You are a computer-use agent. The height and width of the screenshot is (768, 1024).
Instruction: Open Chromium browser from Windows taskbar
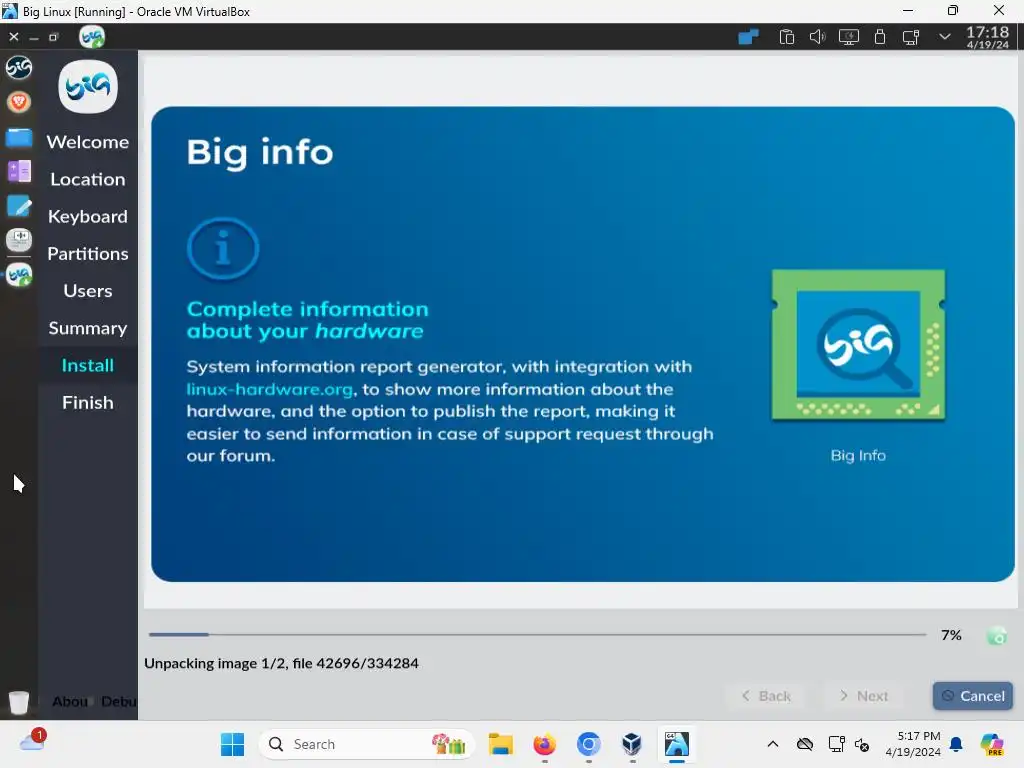pos(588,744)
